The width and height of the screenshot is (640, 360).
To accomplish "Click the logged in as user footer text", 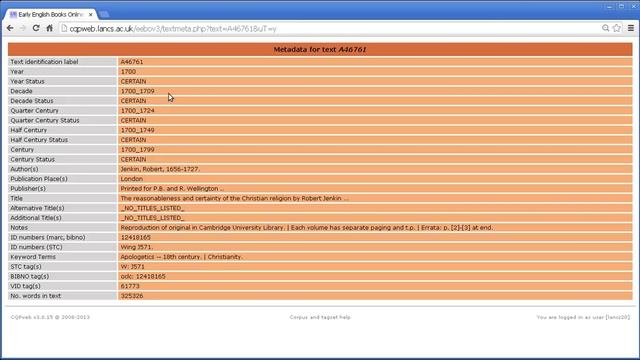I will (x=583, y=317).
